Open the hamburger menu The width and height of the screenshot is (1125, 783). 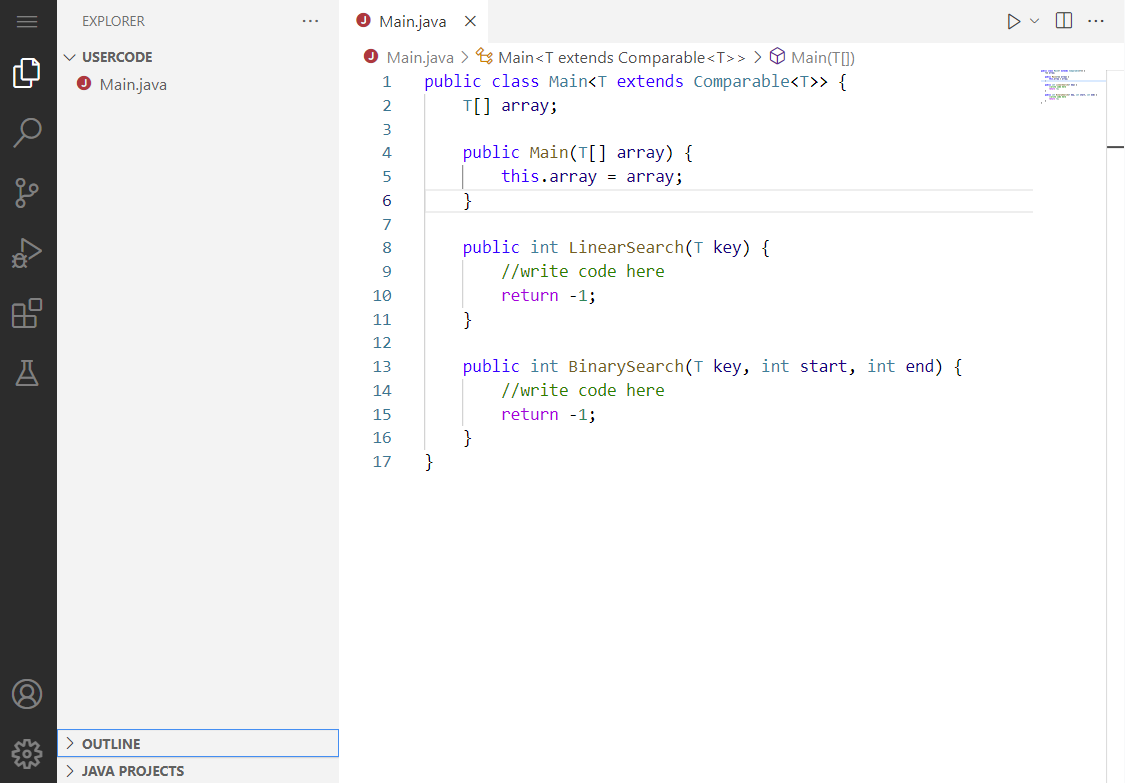click(x=27, y=20)
